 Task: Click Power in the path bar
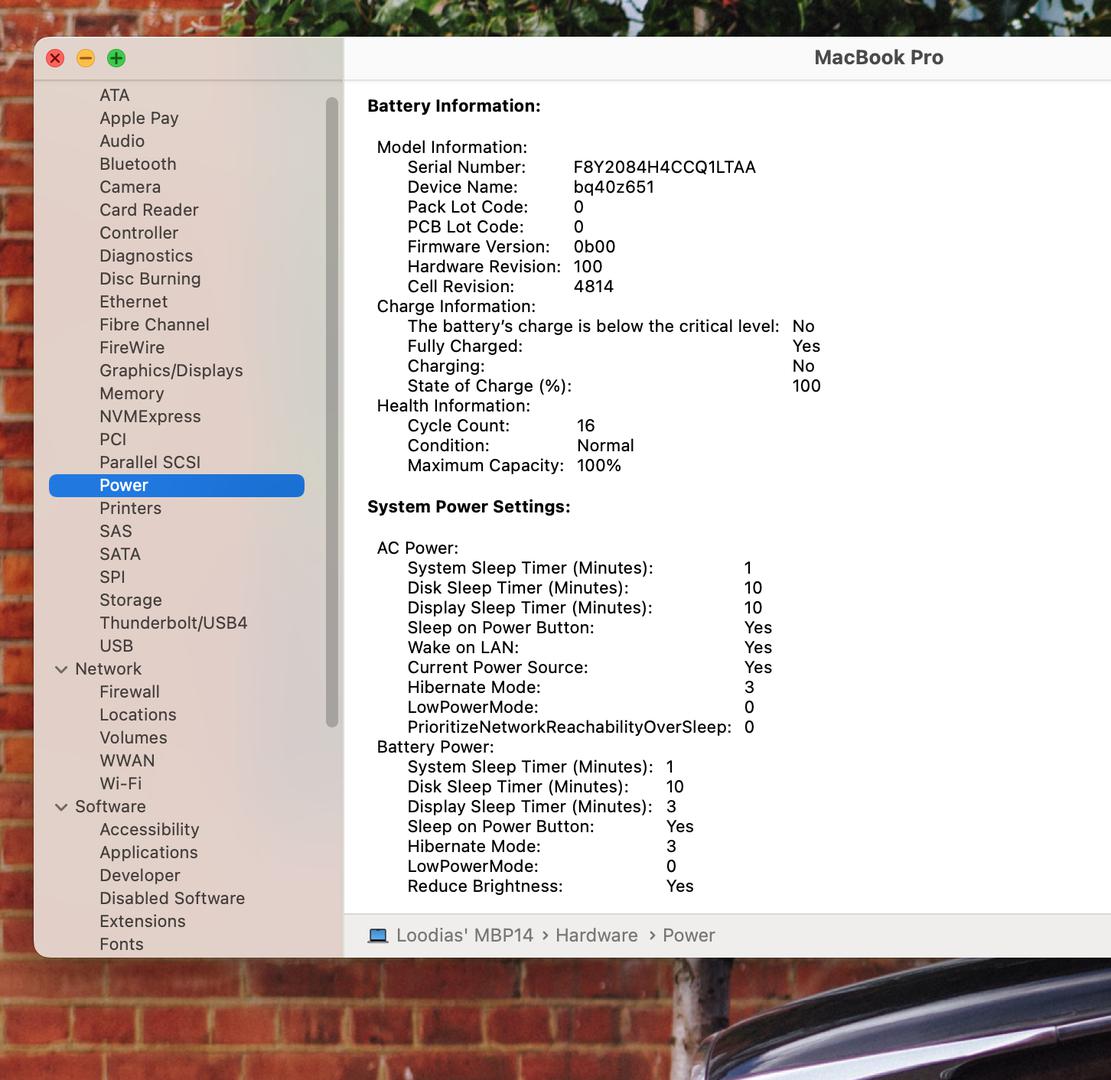coord(689,935)
